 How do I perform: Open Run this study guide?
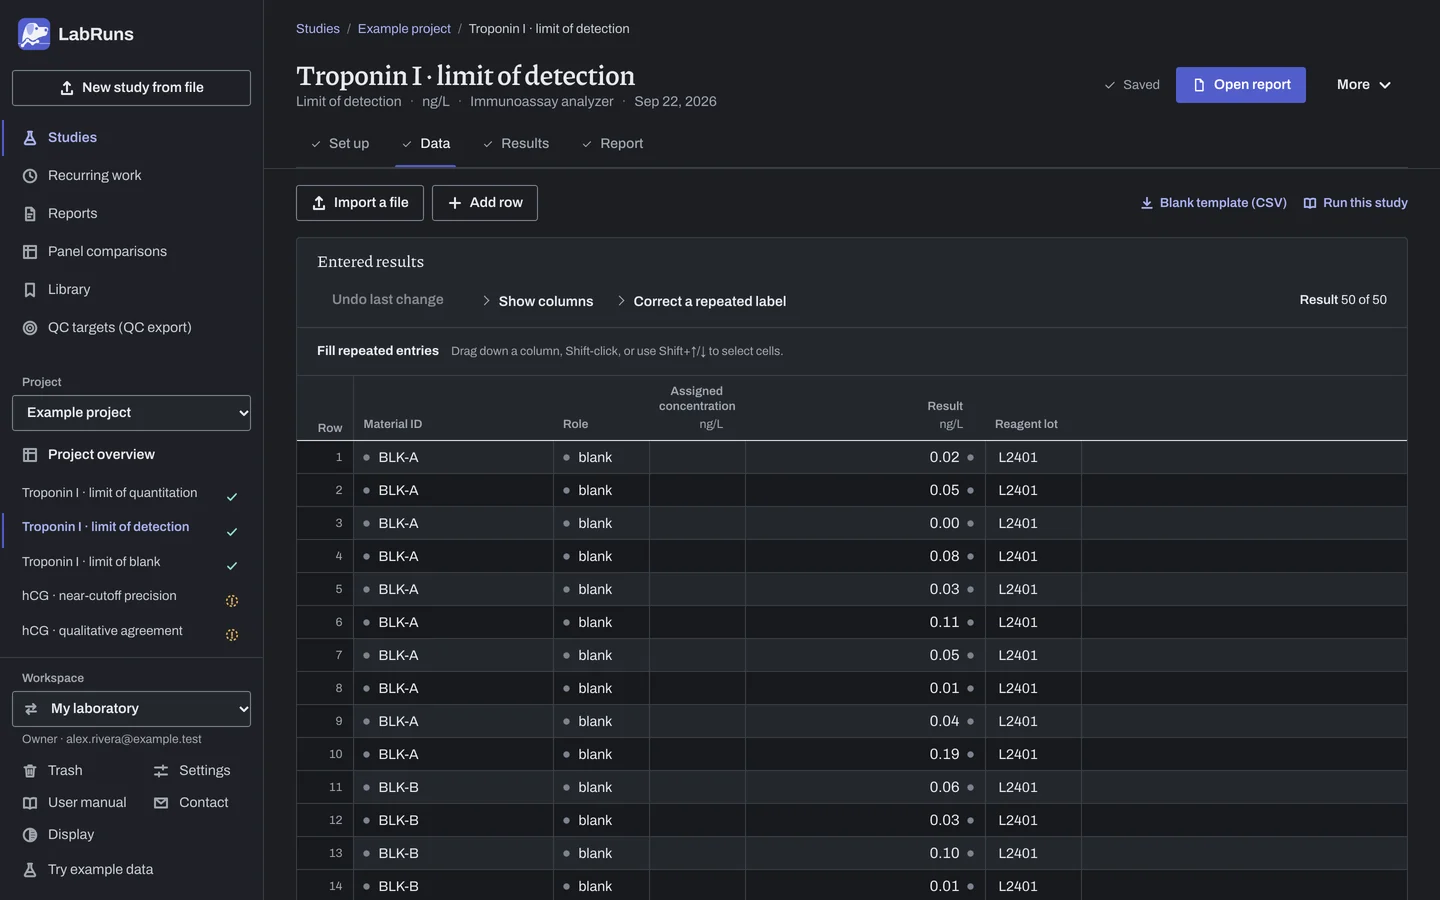pyautogui.click(x=1355, y=203)
